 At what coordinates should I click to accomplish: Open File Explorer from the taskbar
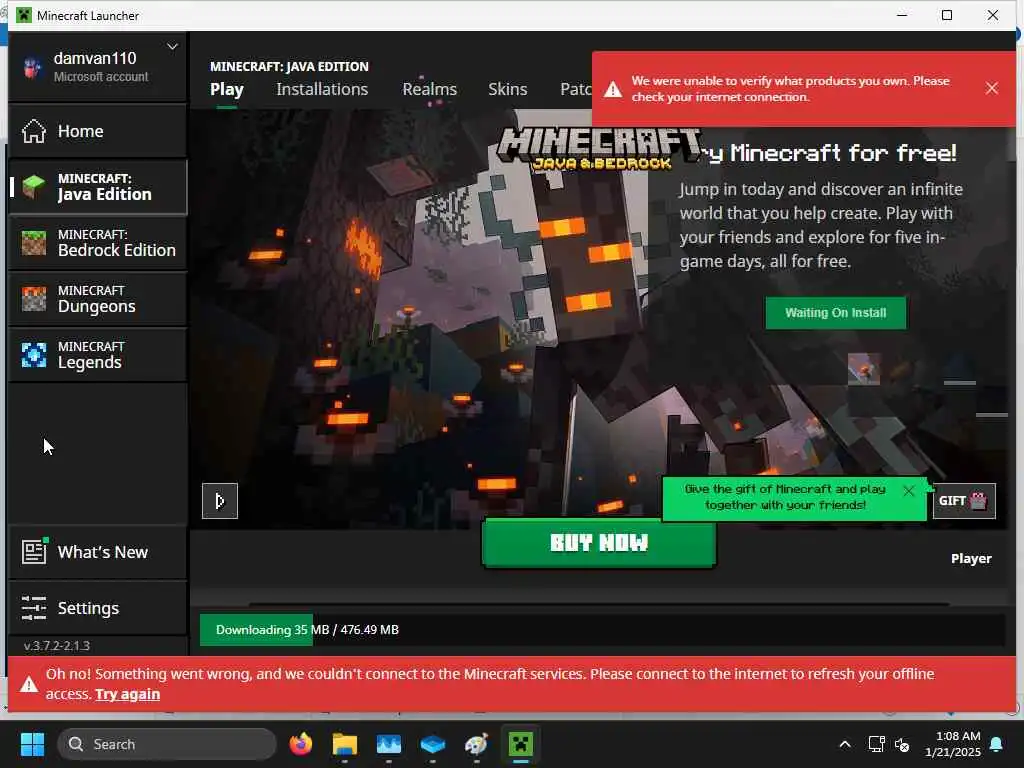click(344, 744)
